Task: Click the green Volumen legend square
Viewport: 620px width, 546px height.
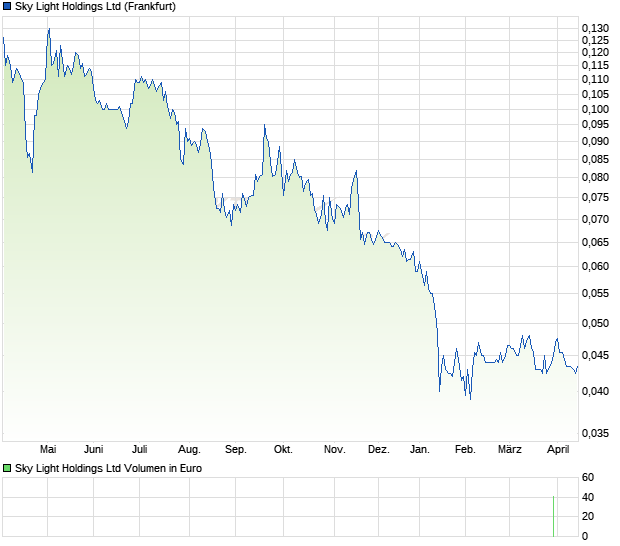Action: tap(7, 469)
